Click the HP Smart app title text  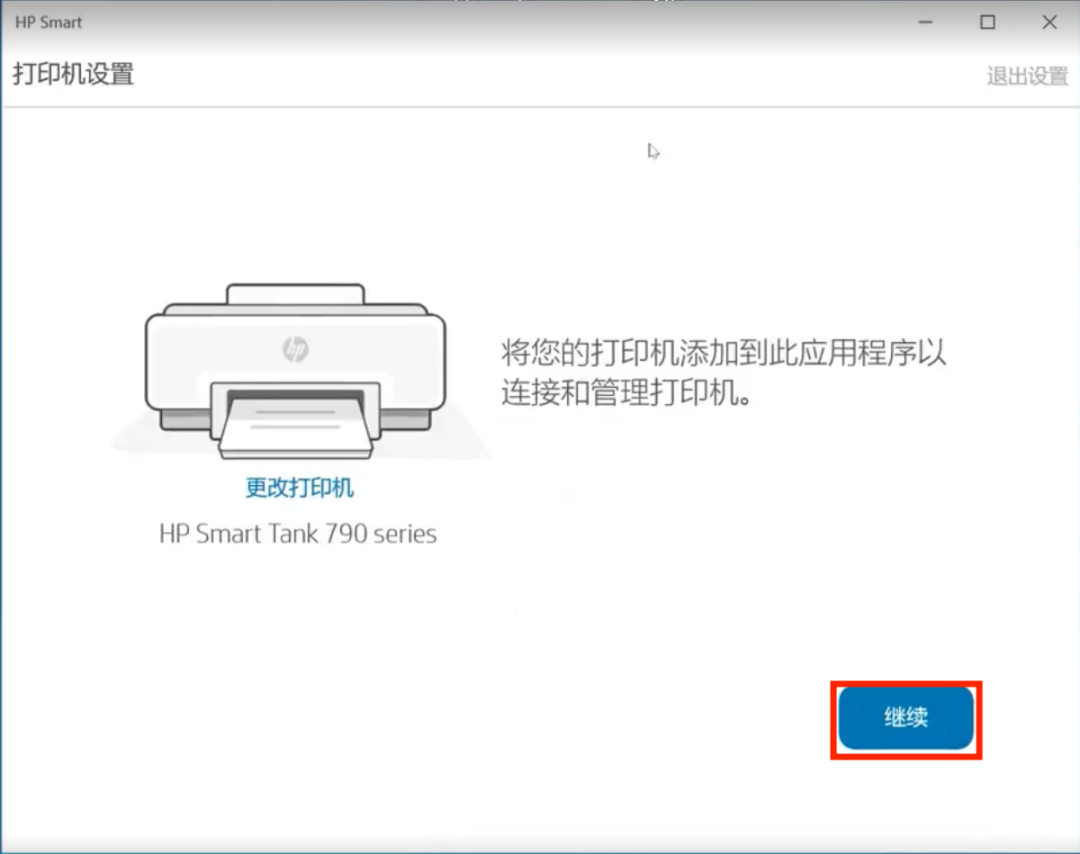click(x=49, y=21)
